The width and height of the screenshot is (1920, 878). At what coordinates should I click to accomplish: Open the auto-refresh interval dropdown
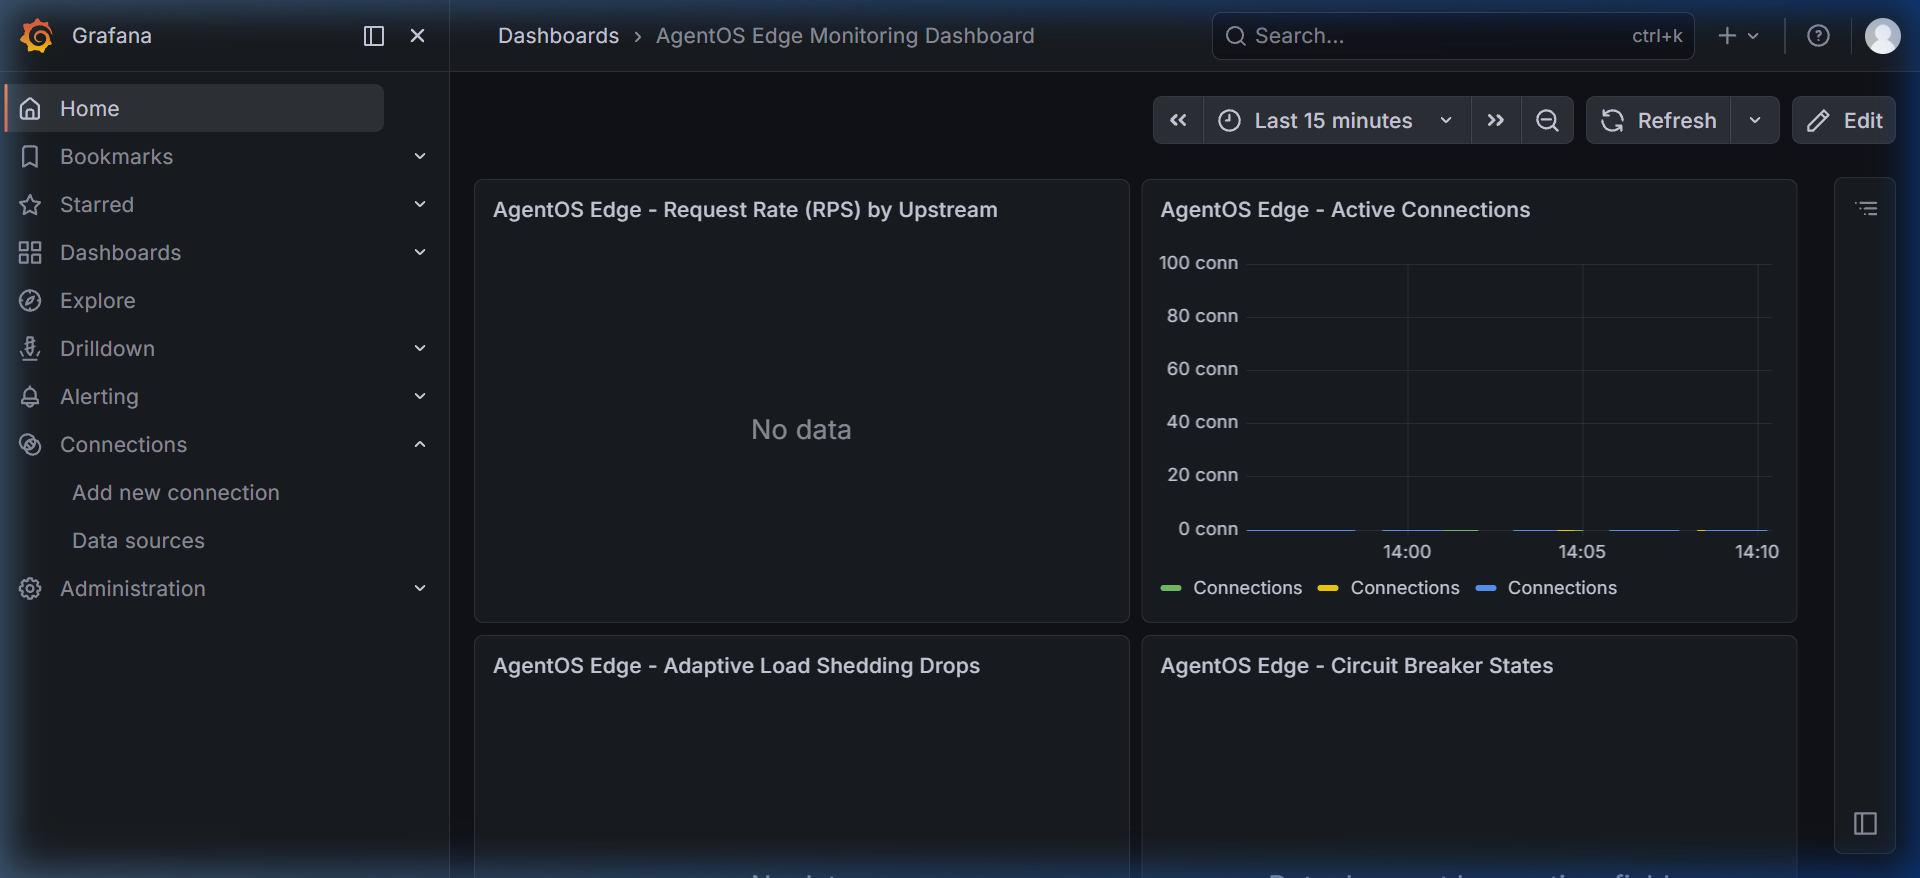tap(1755, 121)
